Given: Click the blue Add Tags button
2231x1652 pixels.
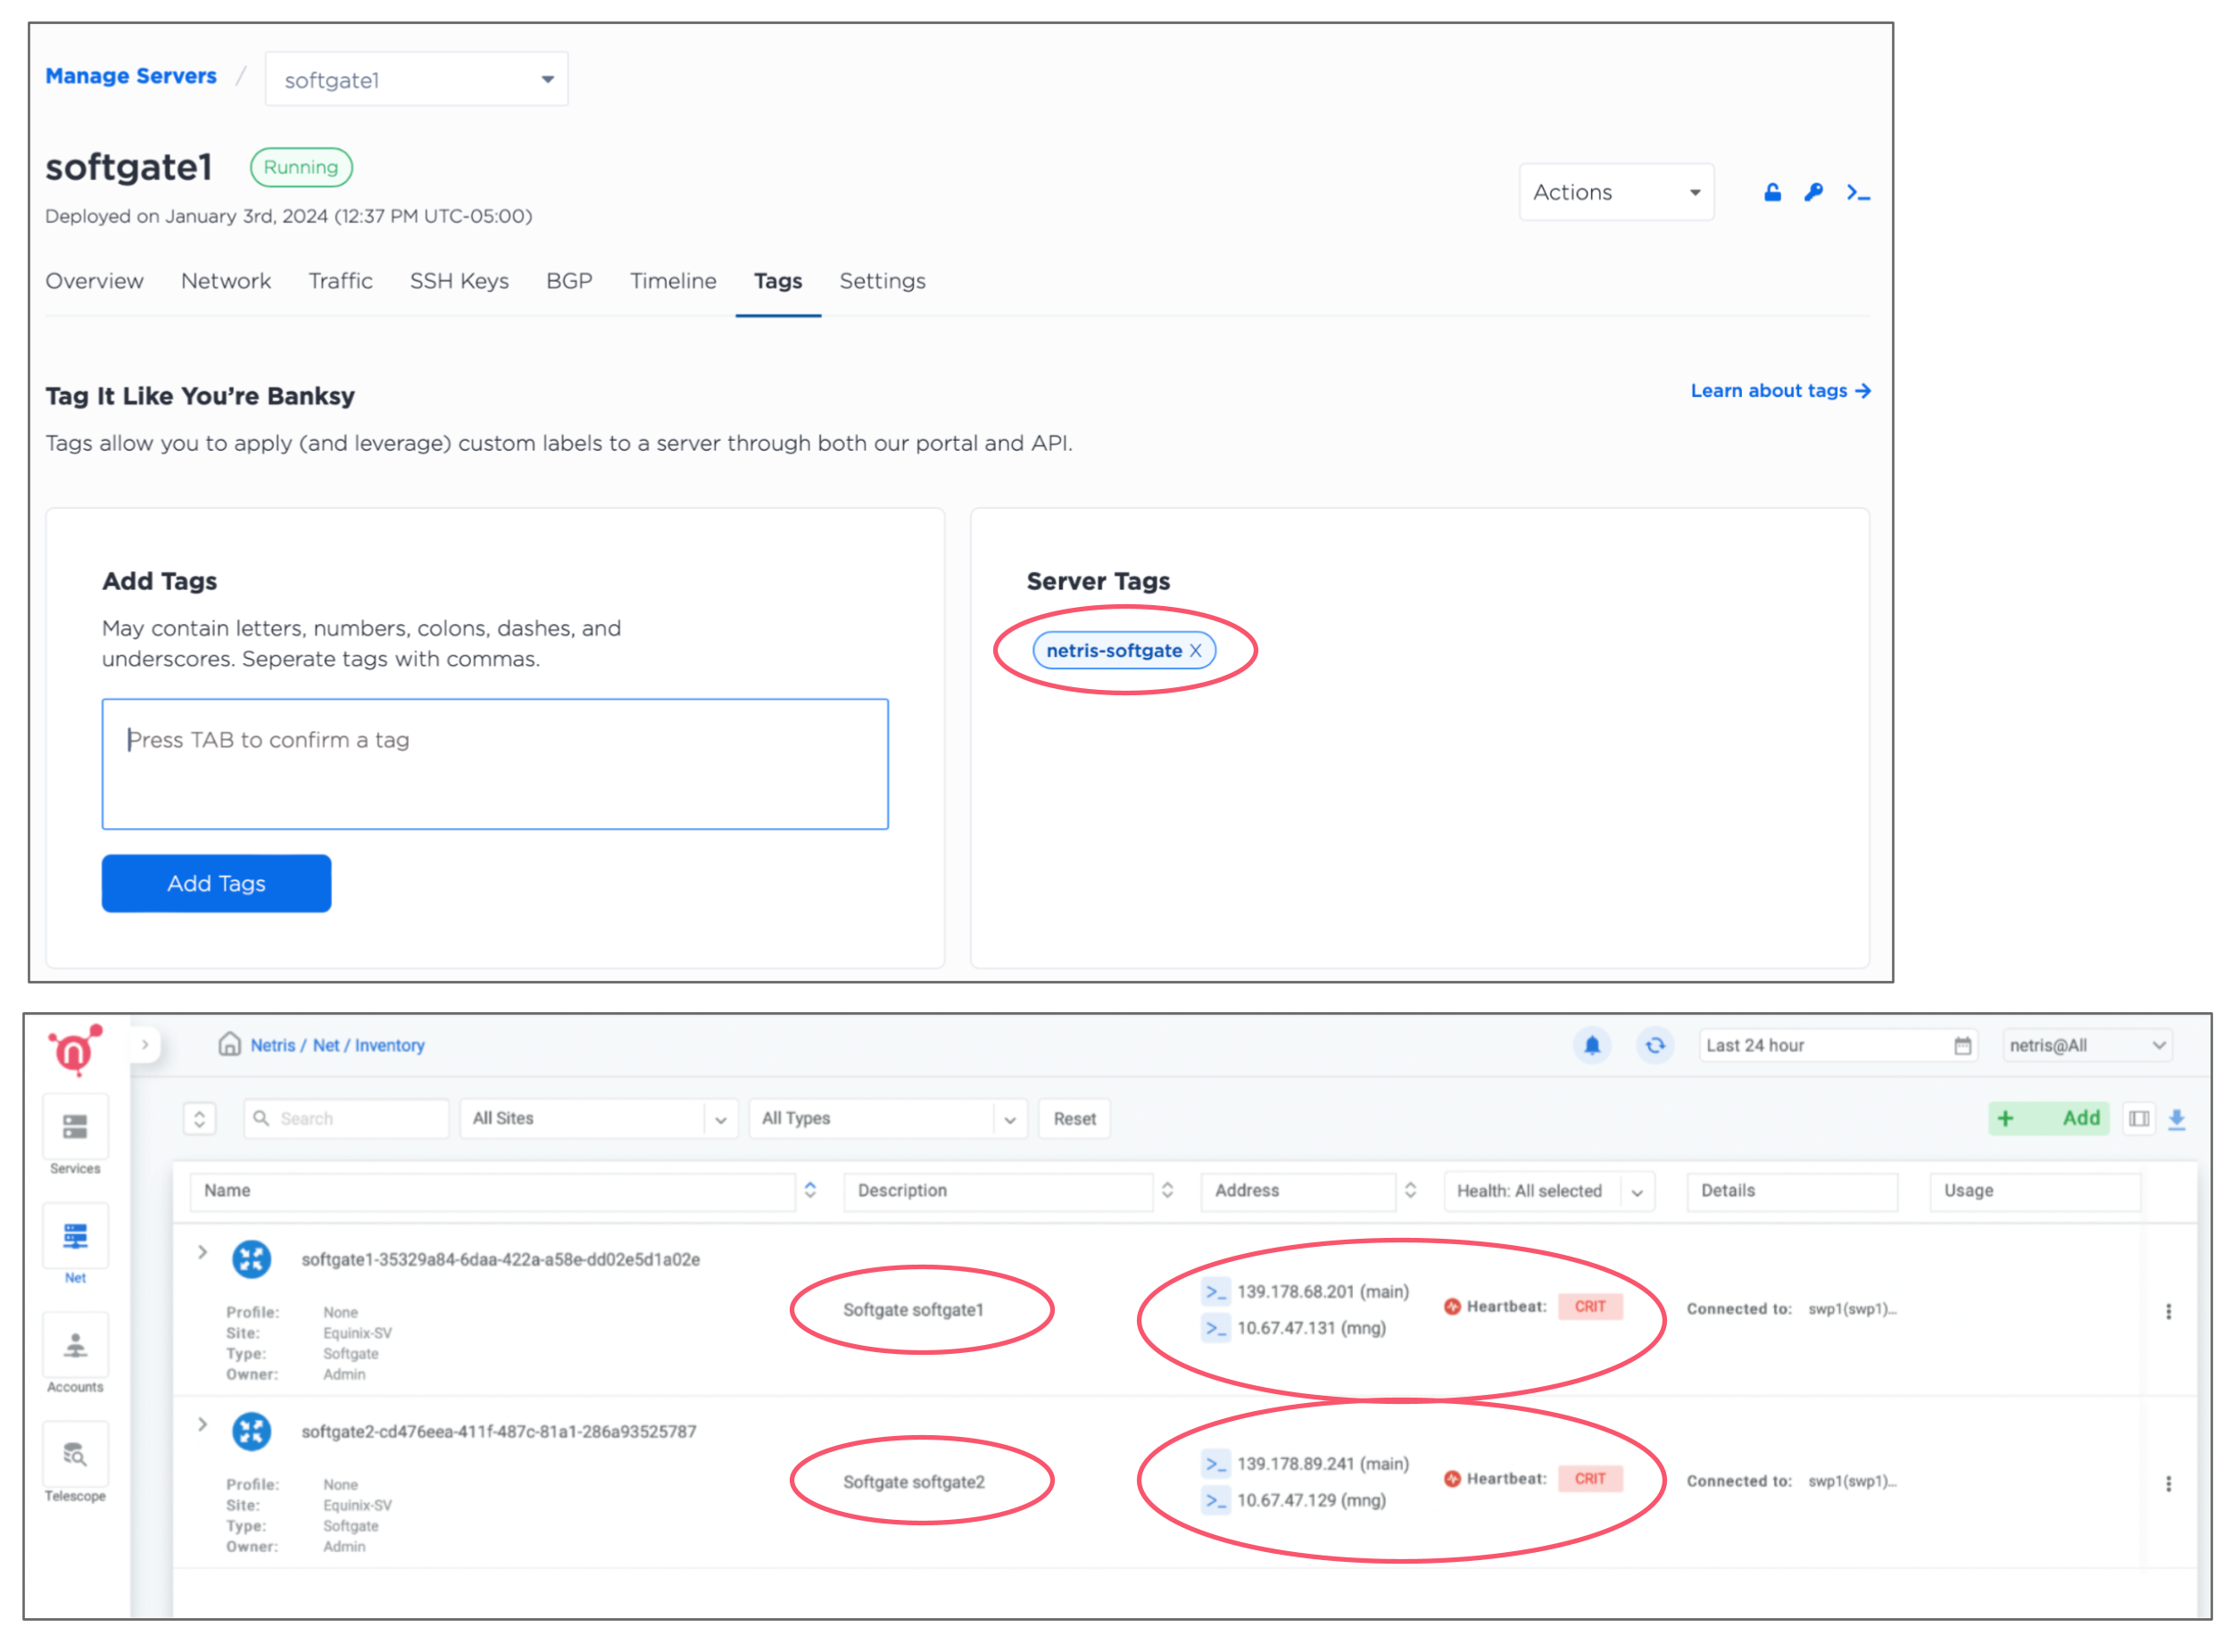Looking at the screenshot, I should pos(216,883).
